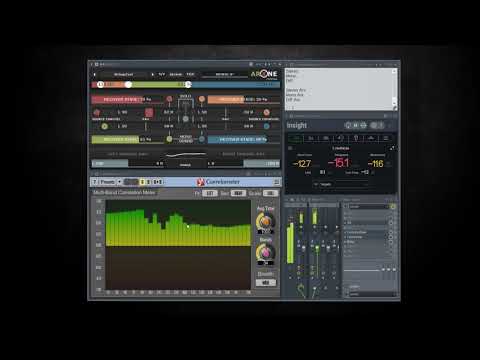
Task: Click the Voxengo logo beside Correlometer title
Action: click(200, 182)
